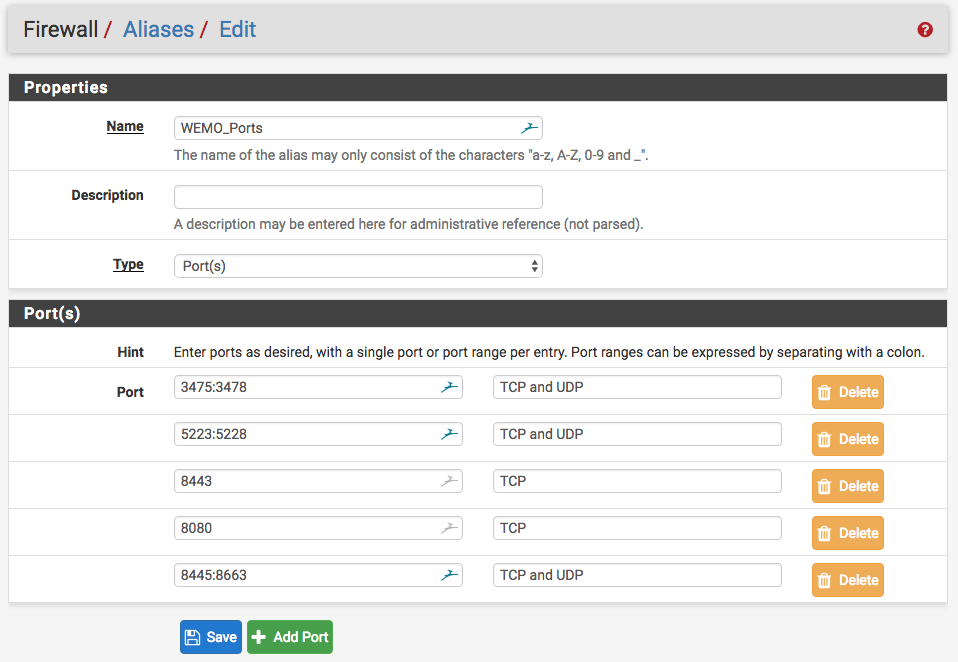
Task: Delete the 8443 port entry
Action: click(x=847, y=486)
